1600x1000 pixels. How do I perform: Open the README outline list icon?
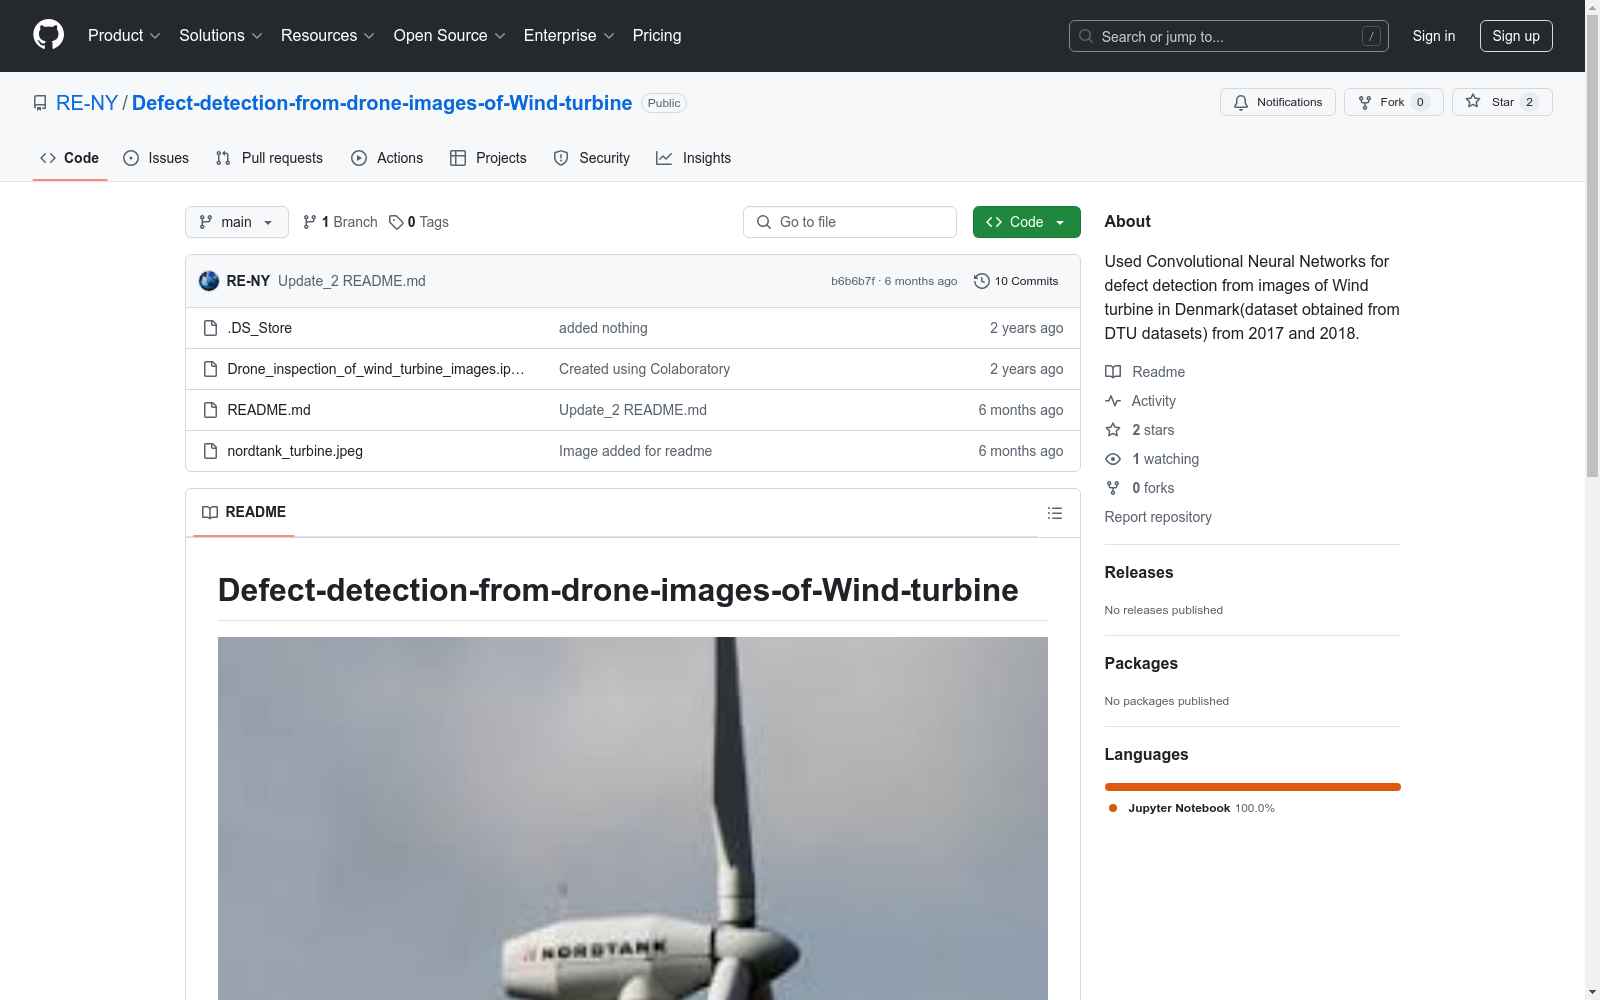tap(1055, 513)
